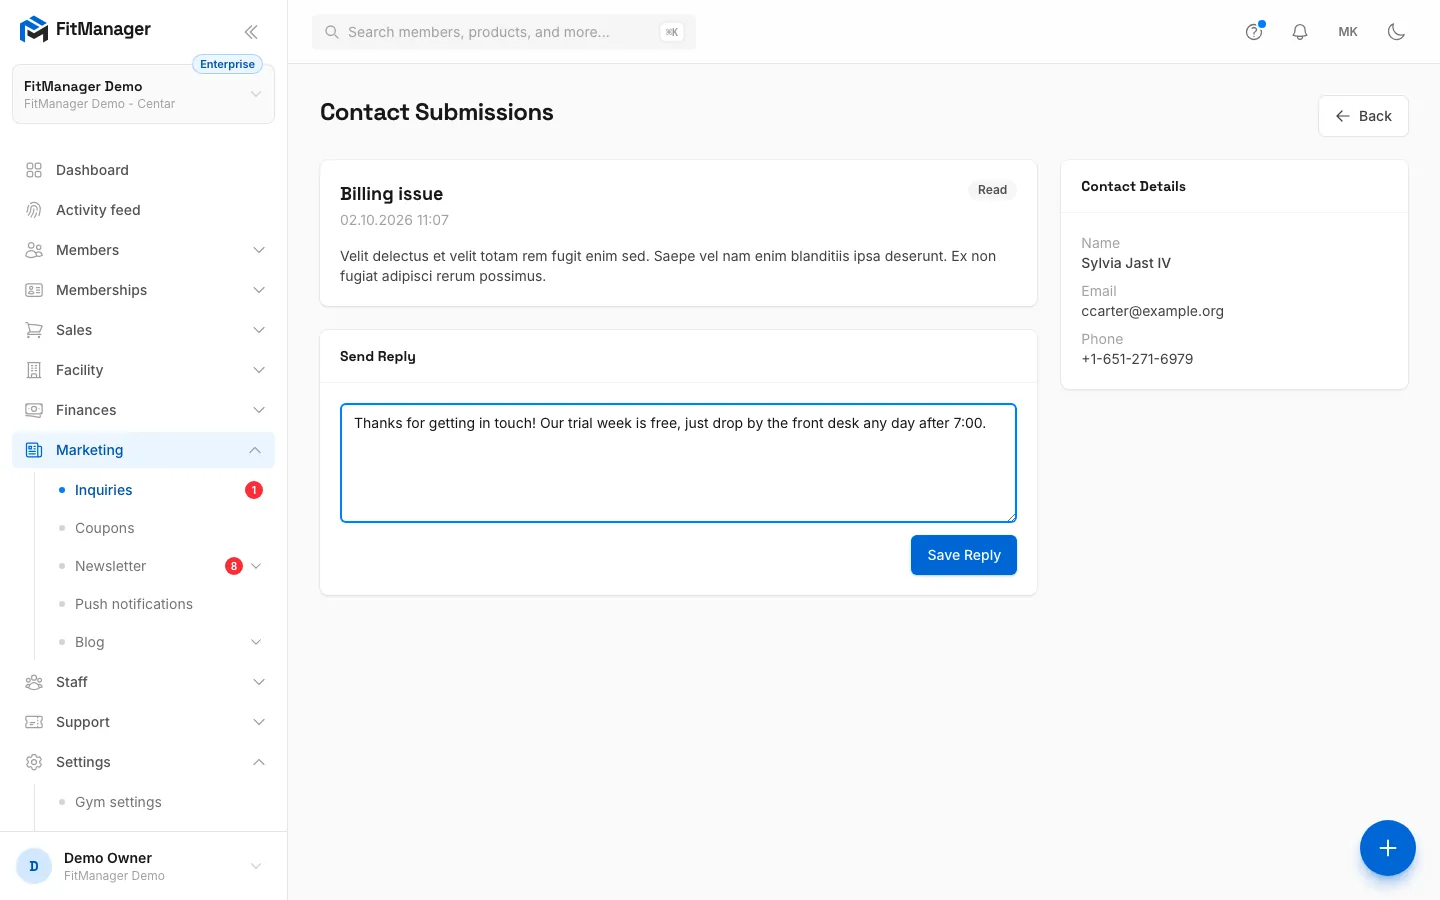Click the Facility building icon
Screen dimensions: 1440x900
click(34, 370)
